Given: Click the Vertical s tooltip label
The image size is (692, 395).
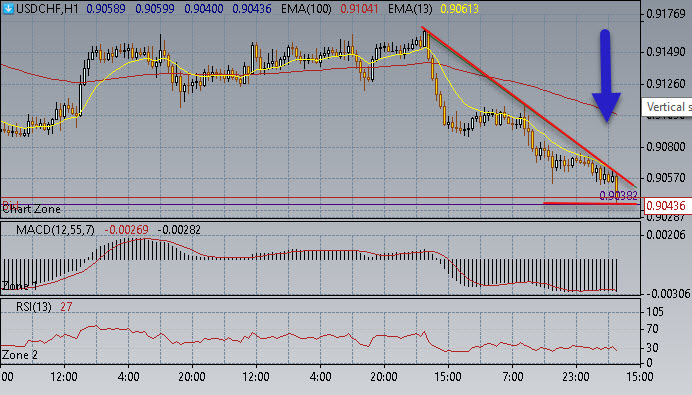Looking at the screenshot, I should tap(667, 107).
